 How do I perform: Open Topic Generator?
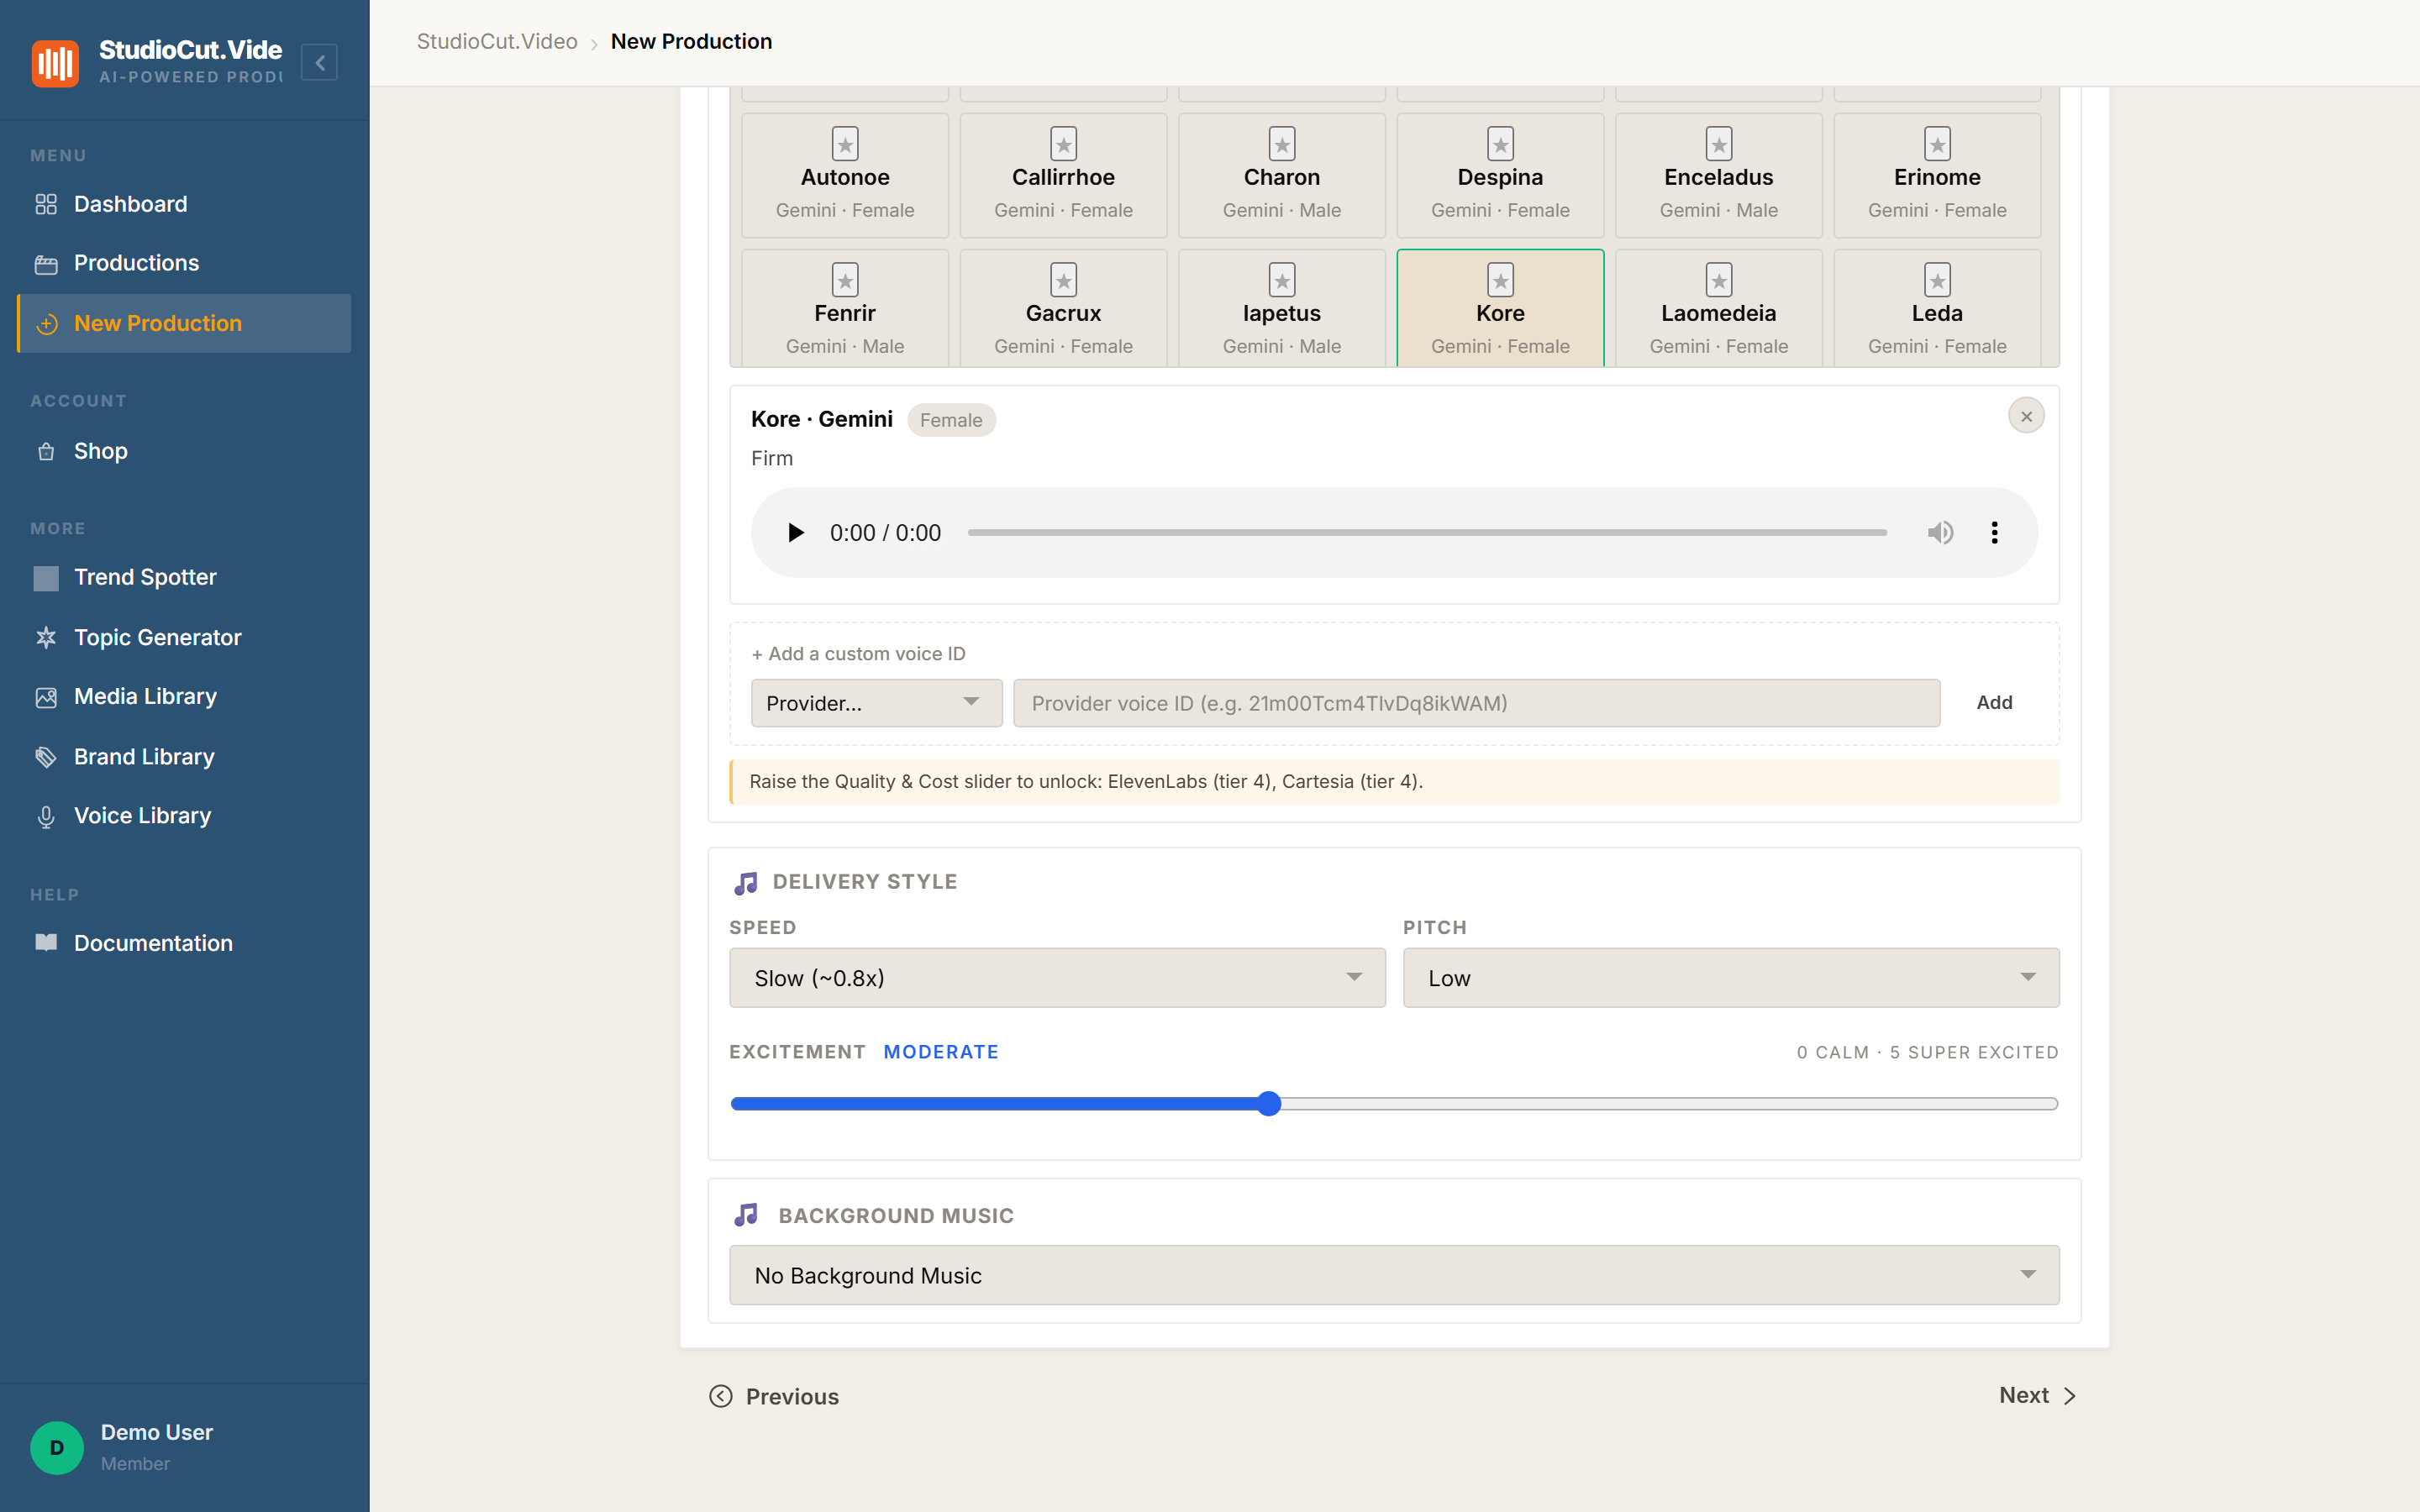point(184,637)
